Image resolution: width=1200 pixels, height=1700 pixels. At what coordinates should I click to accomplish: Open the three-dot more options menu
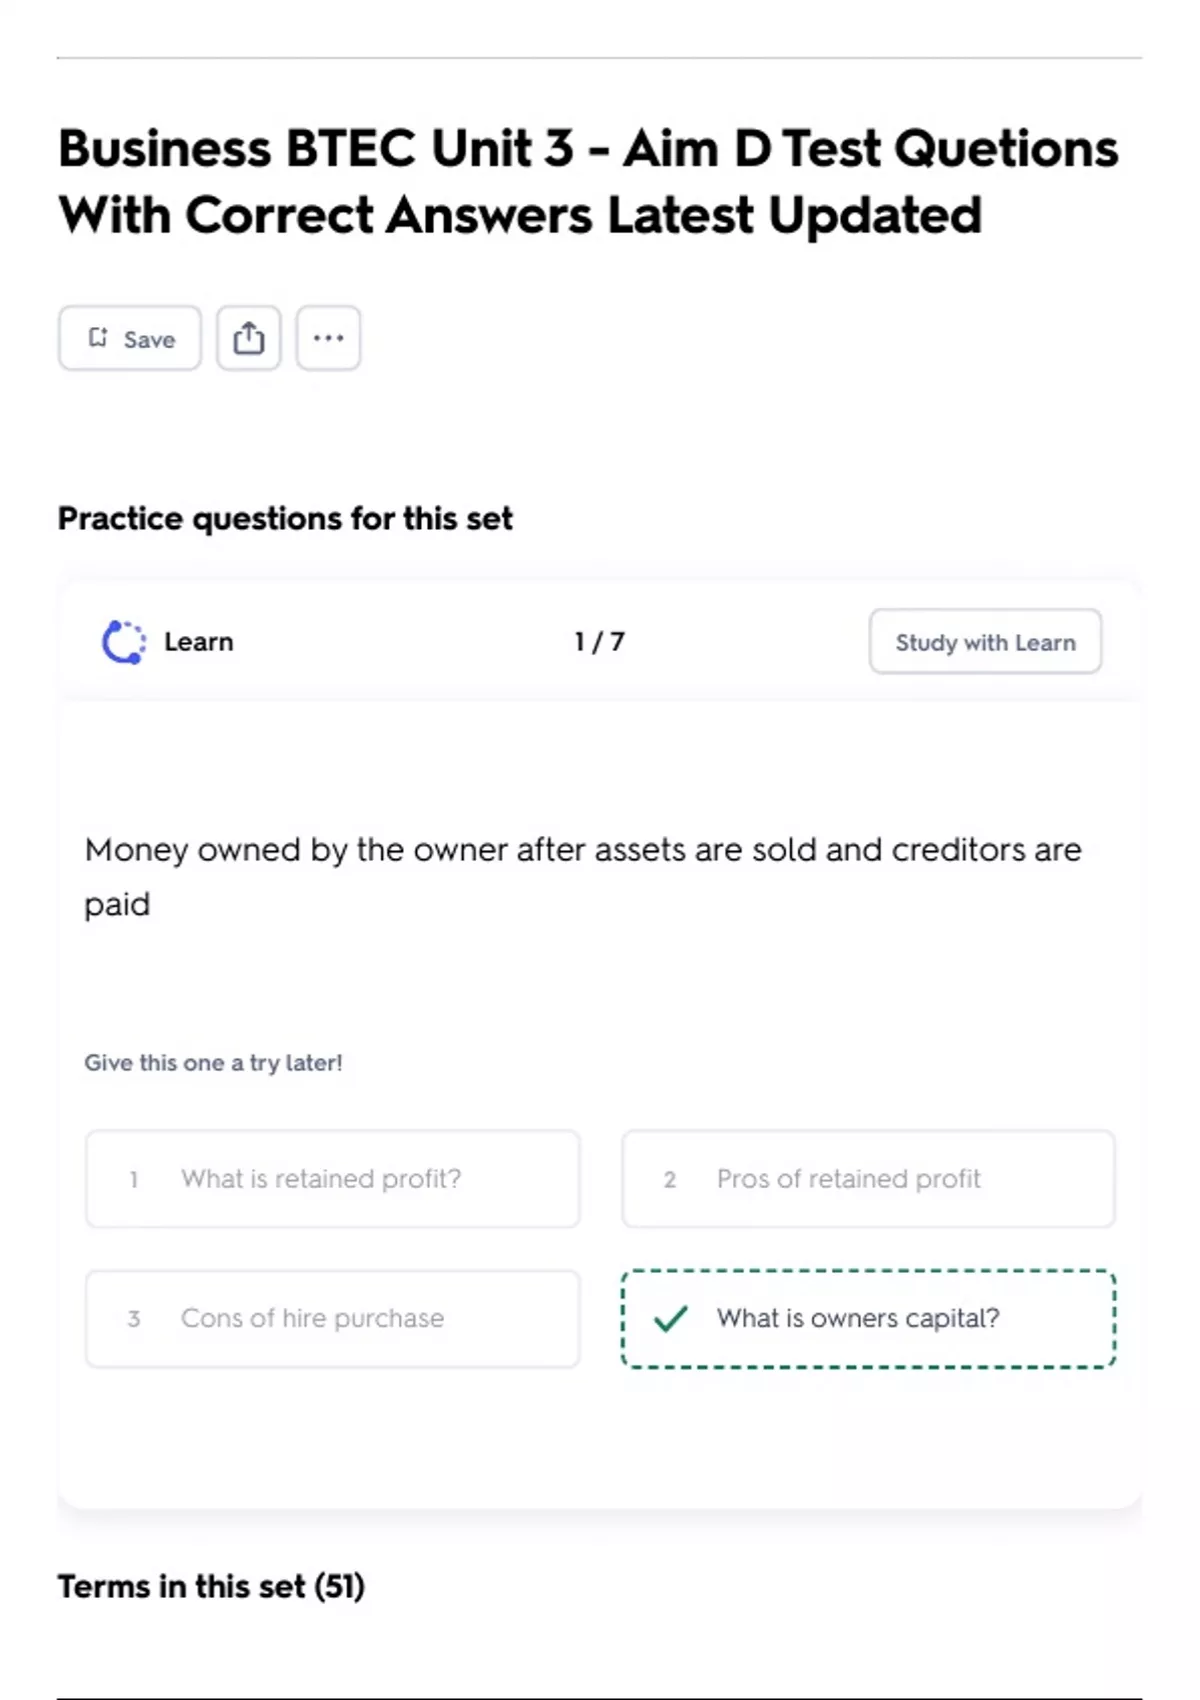click(x=328, y=338)
